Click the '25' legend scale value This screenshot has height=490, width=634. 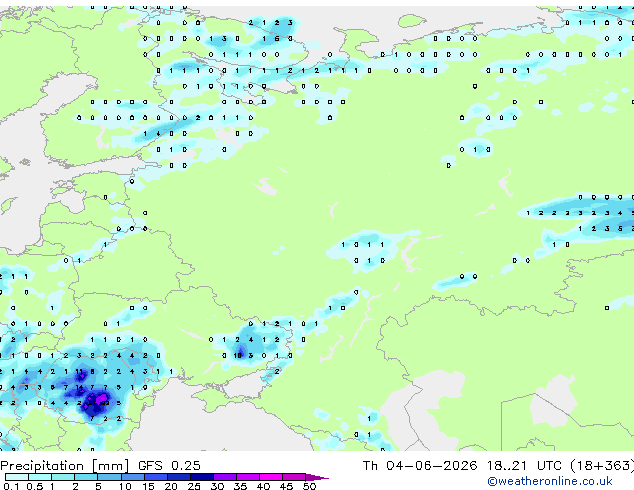tap(194, 486)
